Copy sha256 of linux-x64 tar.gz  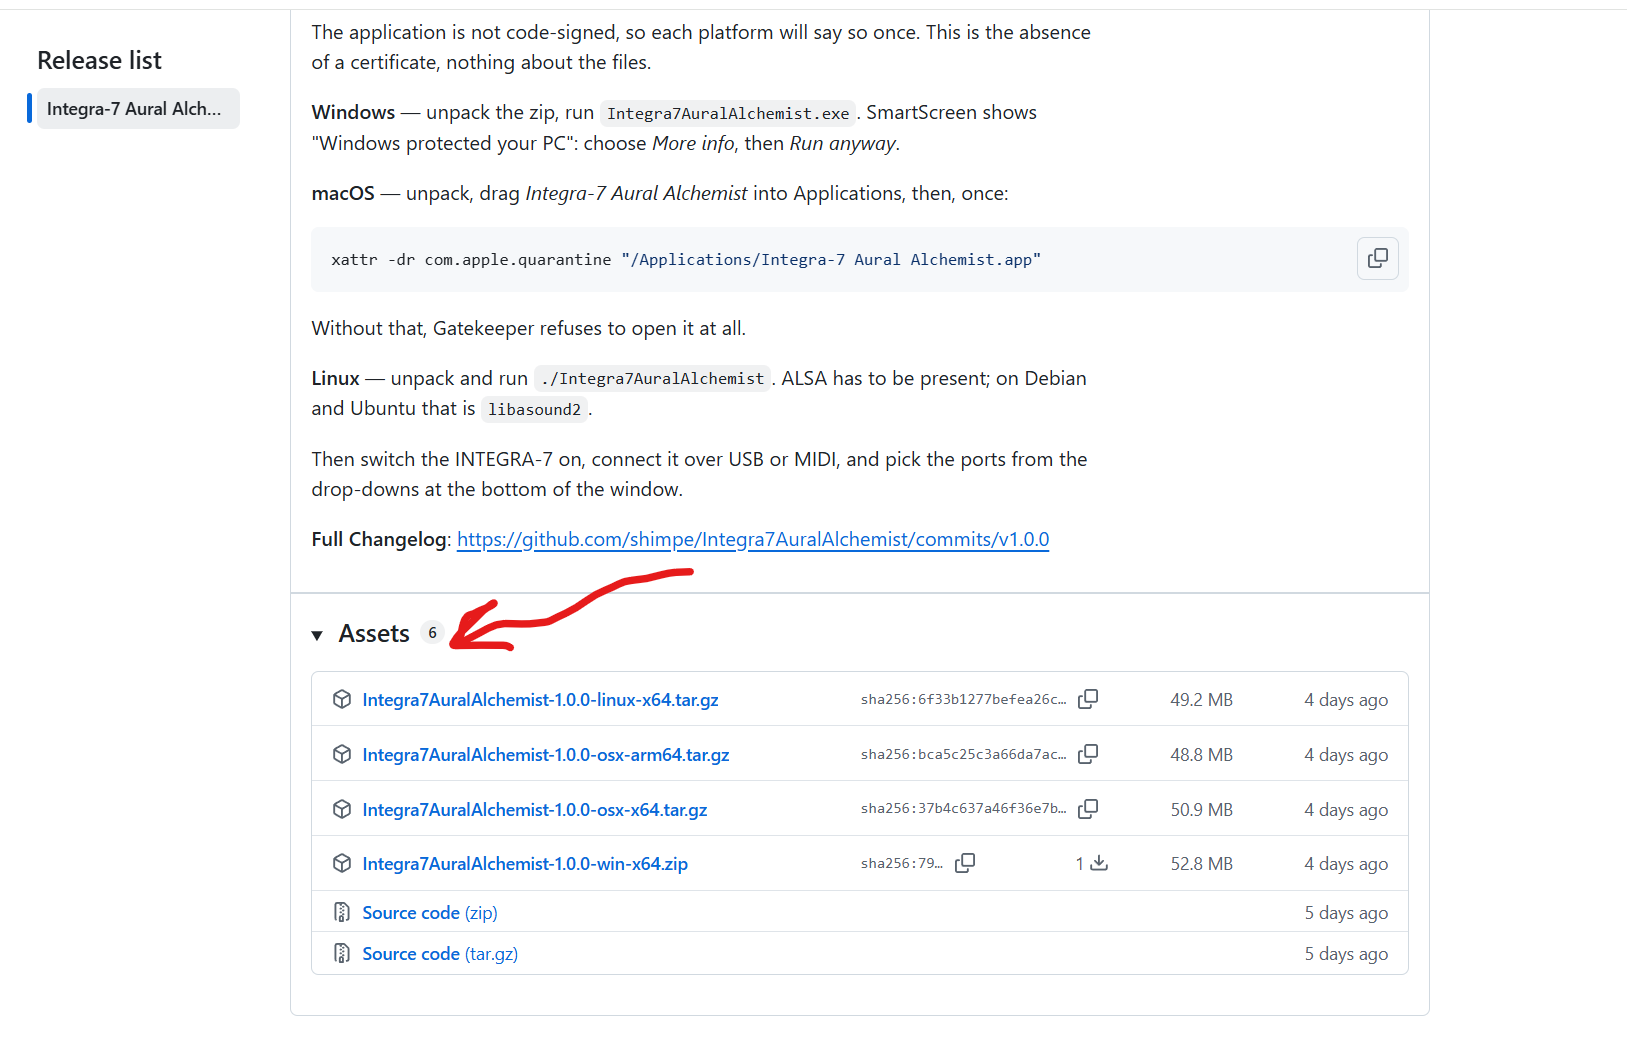[x=1088, y=699]
